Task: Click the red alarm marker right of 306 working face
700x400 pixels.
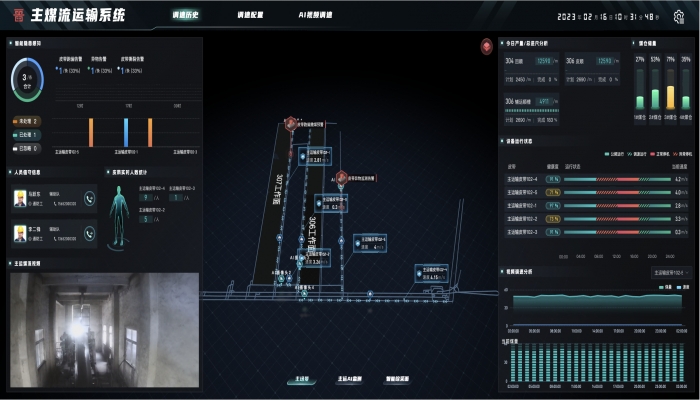Action: coord(340,178)
